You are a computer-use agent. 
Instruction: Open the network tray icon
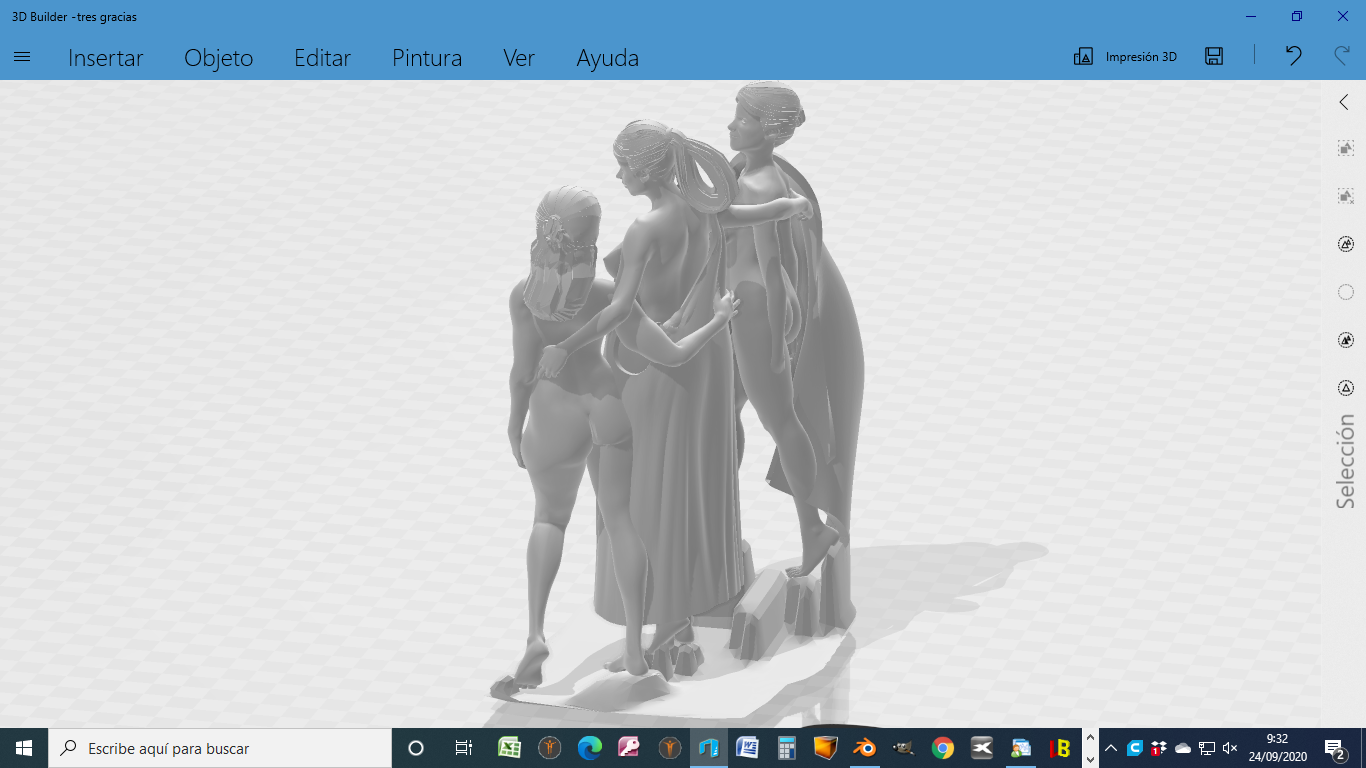[x=1207, y=748]
